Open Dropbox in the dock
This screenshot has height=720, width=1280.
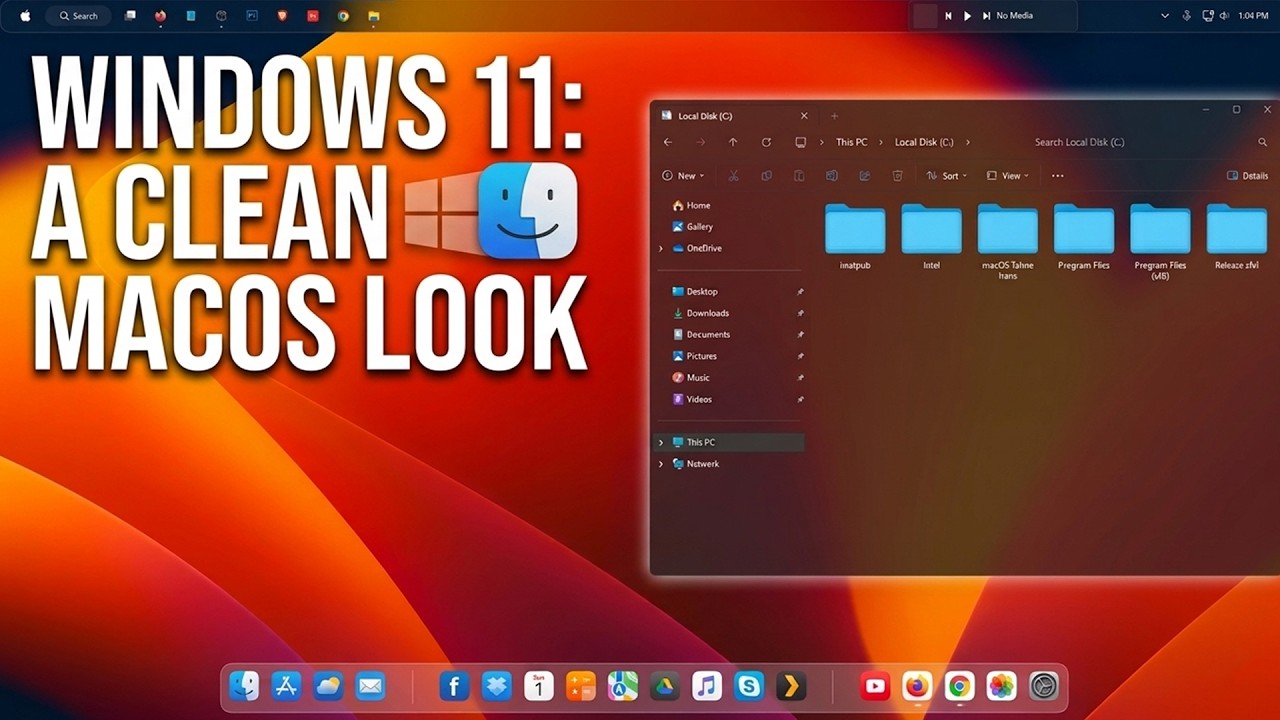tap(496, 686)
